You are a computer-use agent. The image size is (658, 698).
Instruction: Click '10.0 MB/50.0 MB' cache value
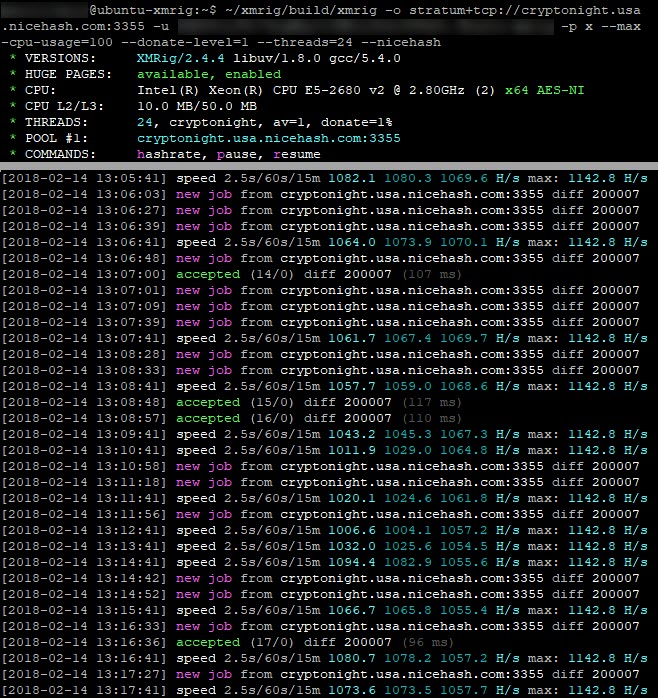tap(197, 106)
